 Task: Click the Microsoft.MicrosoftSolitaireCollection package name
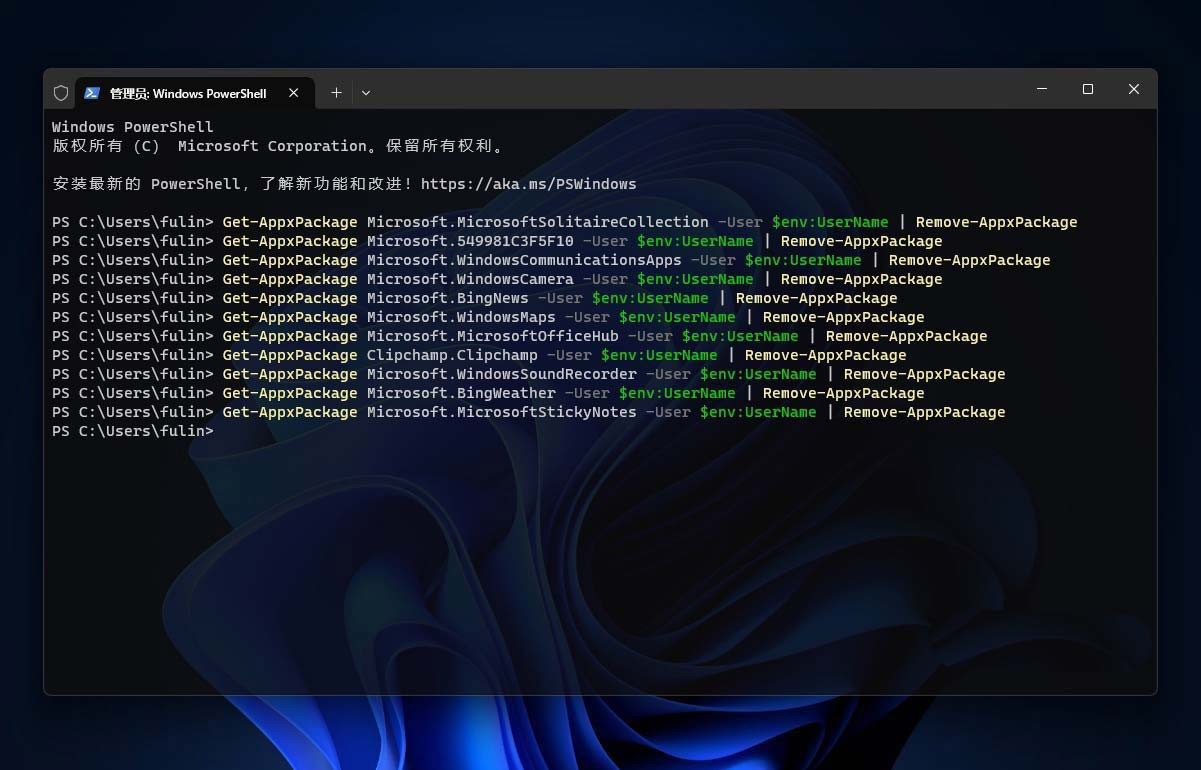point(535,222)
